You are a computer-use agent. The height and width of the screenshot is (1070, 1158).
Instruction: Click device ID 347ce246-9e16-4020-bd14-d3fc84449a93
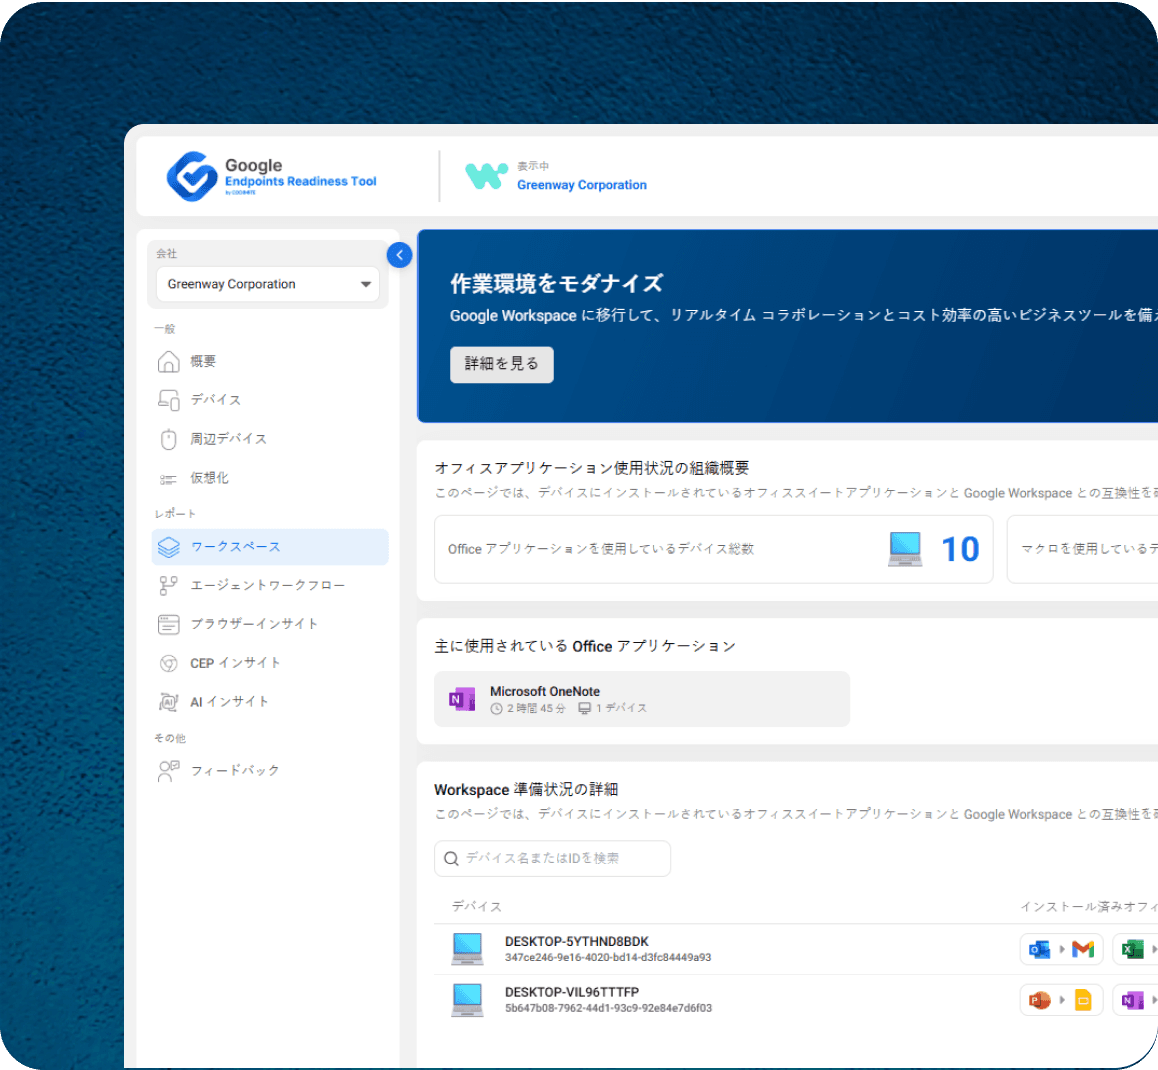(x=608, y=958)
